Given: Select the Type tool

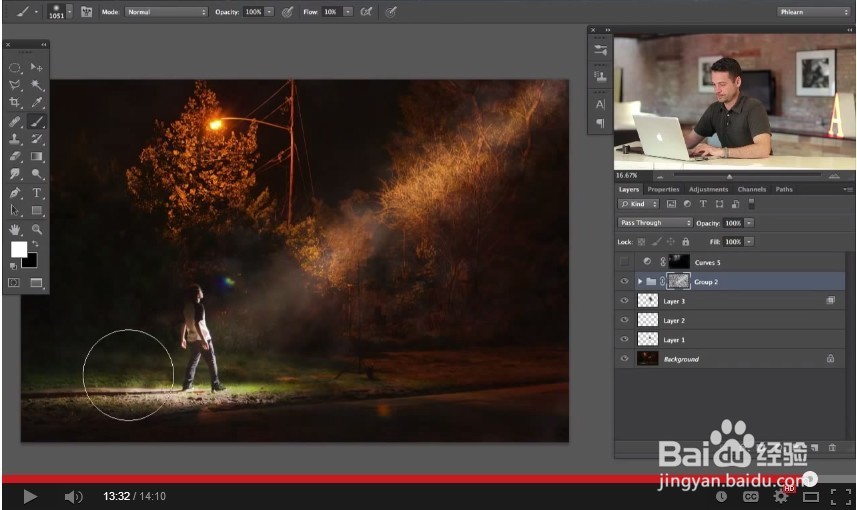Looking at the screenshot, I should coord(37,192).
